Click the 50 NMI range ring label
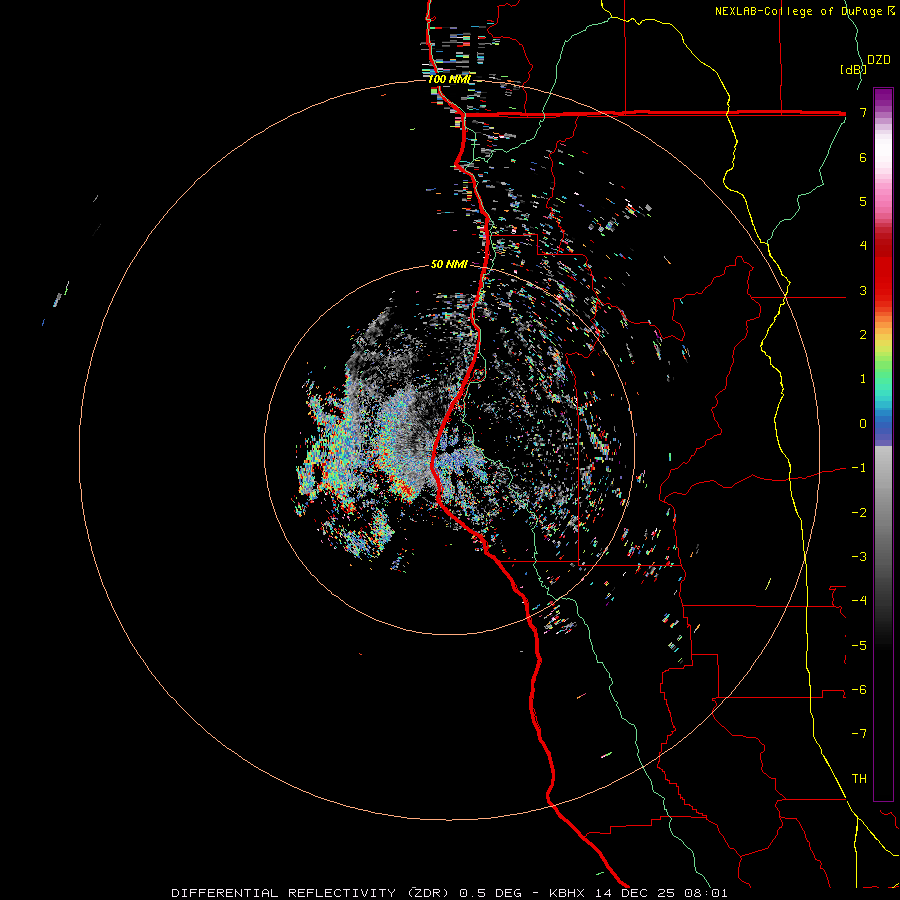Image resolution: width=900 pixels, height=900 pixels. [x=449, y=264]
